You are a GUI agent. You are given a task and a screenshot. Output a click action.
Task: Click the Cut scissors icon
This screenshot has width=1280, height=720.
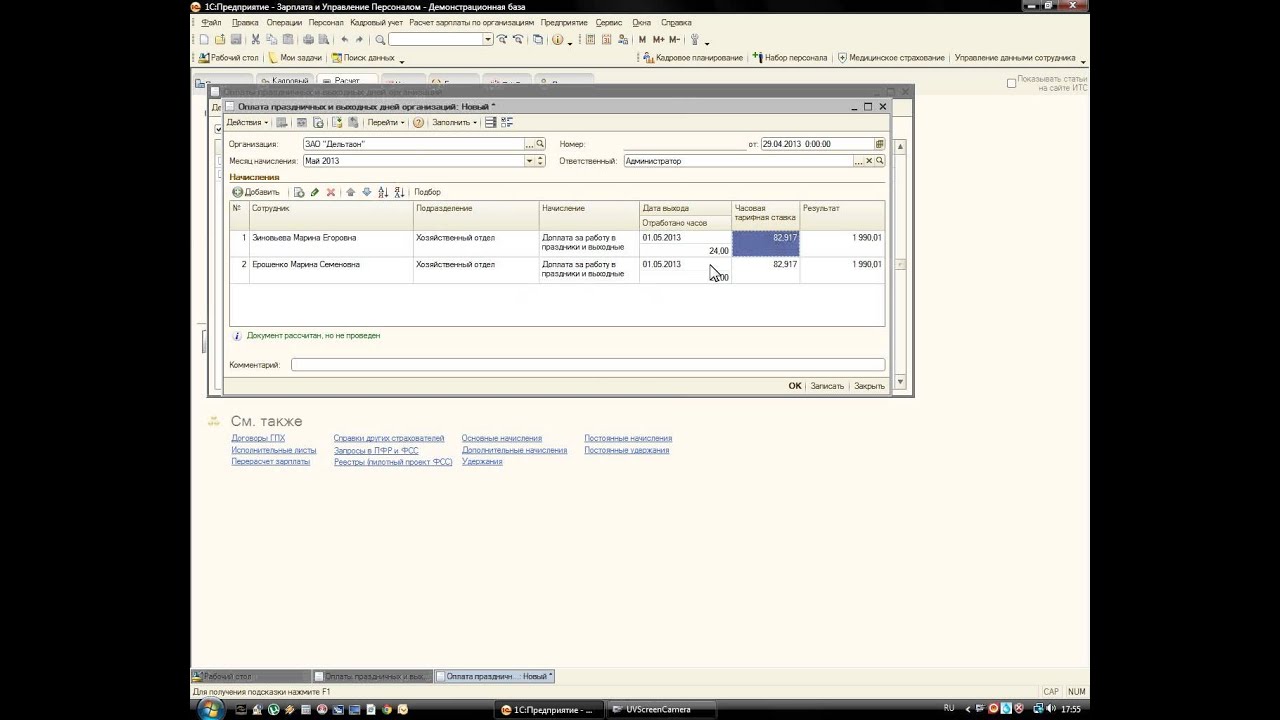pos(255,40)
